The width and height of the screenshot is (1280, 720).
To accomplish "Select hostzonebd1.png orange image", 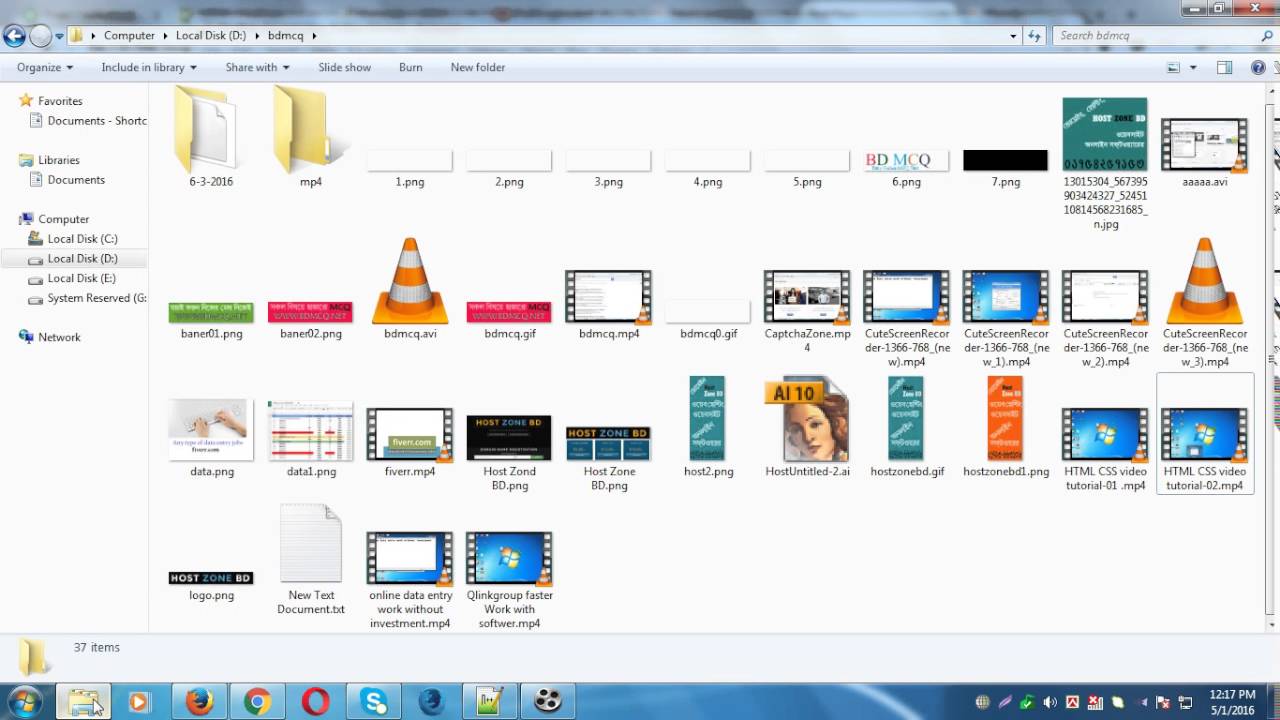I will point(1006,427).
